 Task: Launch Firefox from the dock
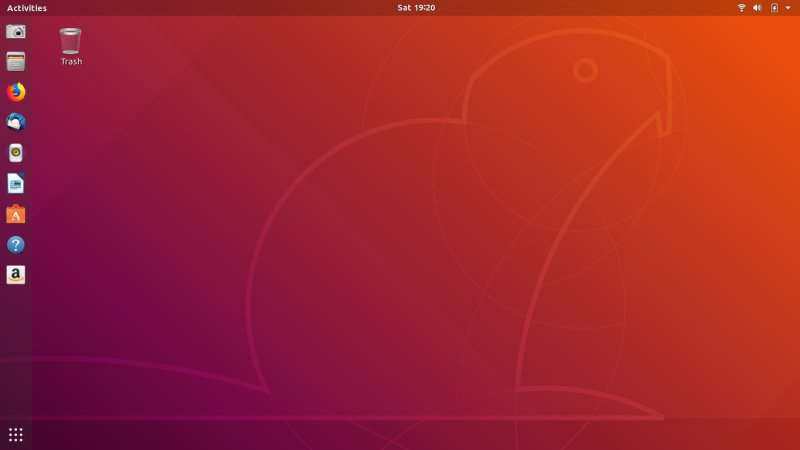tap(16, 92)
